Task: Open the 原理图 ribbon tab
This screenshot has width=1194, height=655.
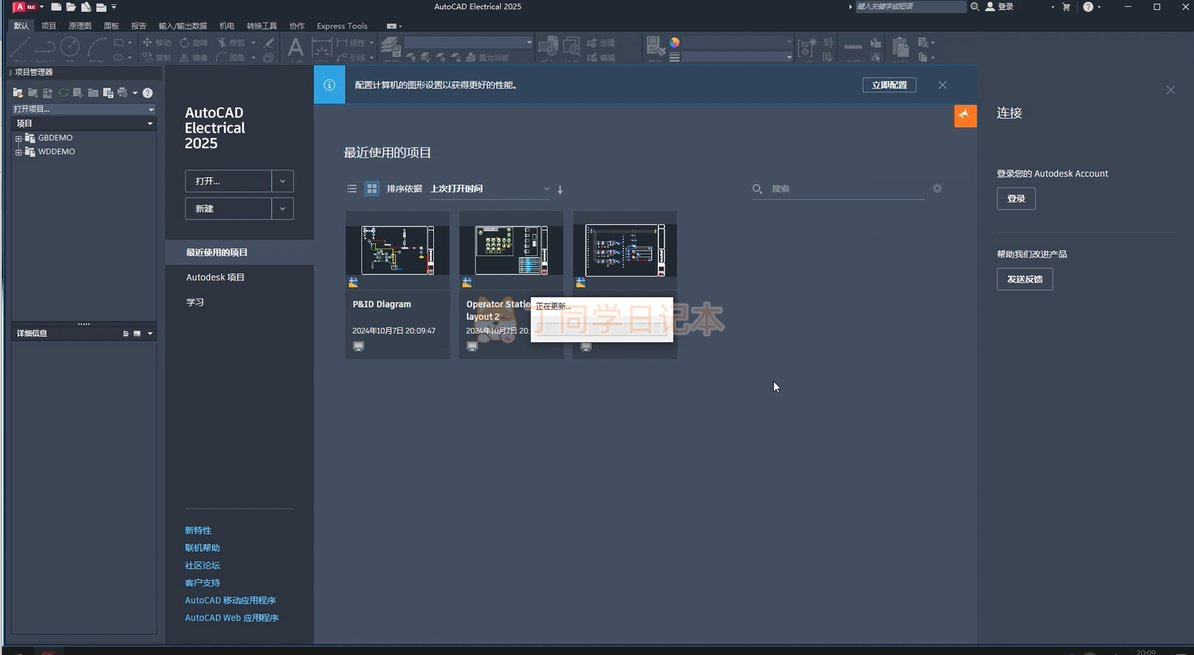Action: click(x=80, y=26)
